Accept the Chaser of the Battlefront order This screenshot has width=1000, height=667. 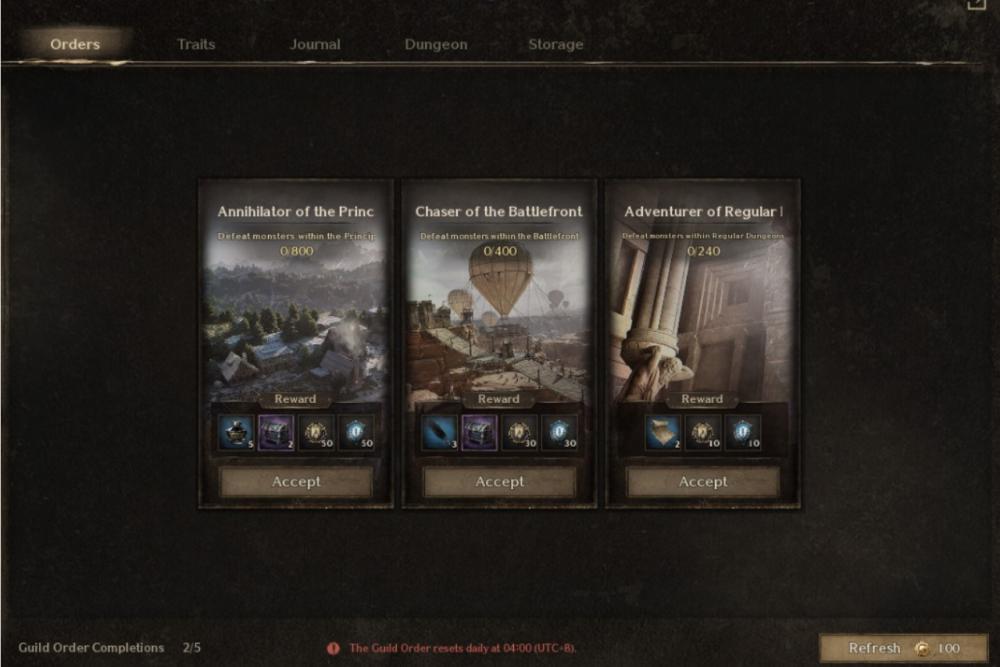point(499,482)
